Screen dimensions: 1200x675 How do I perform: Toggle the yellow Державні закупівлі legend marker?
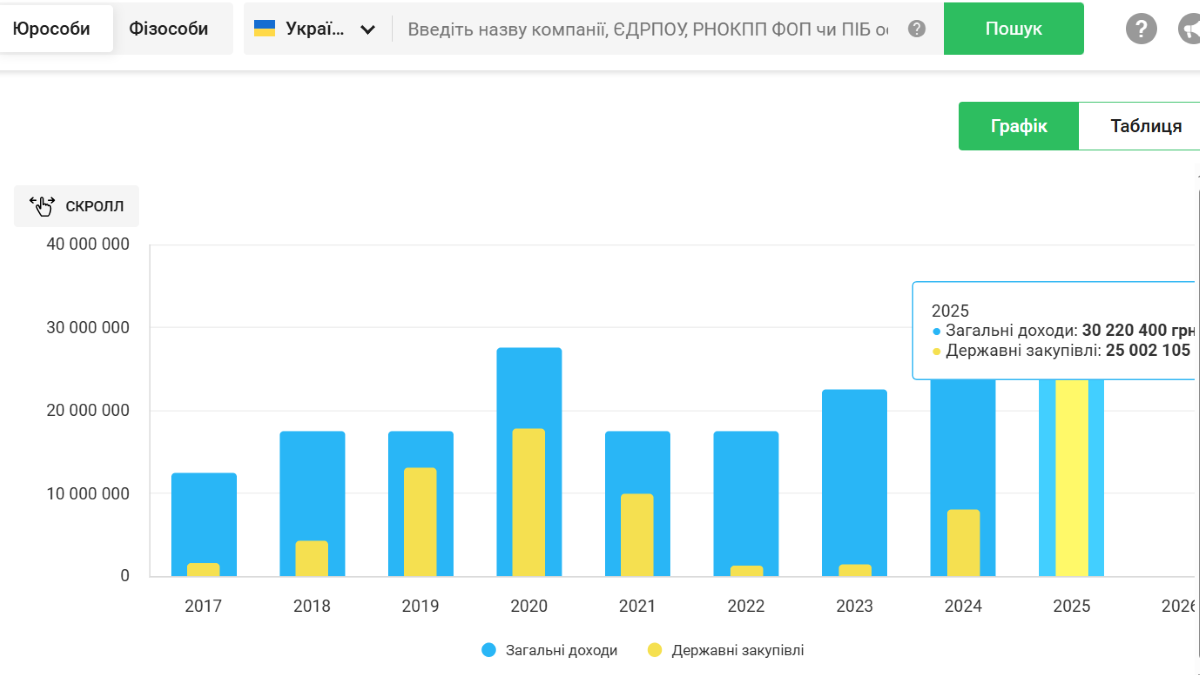[x=655, y=650]
